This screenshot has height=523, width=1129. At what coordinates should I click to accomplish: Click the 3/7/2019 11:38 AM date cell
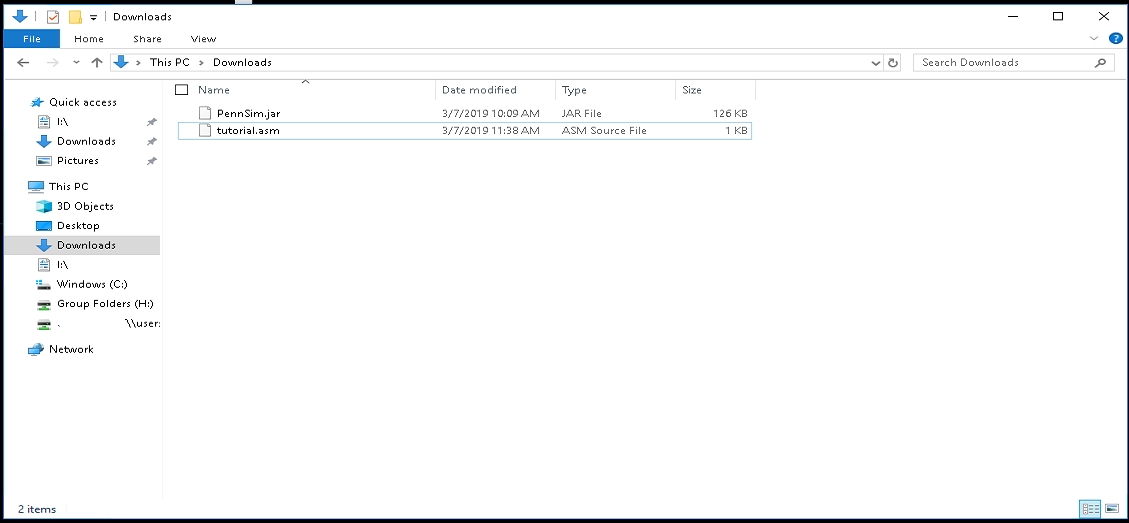pyautogui.click(x=490, y=131)
